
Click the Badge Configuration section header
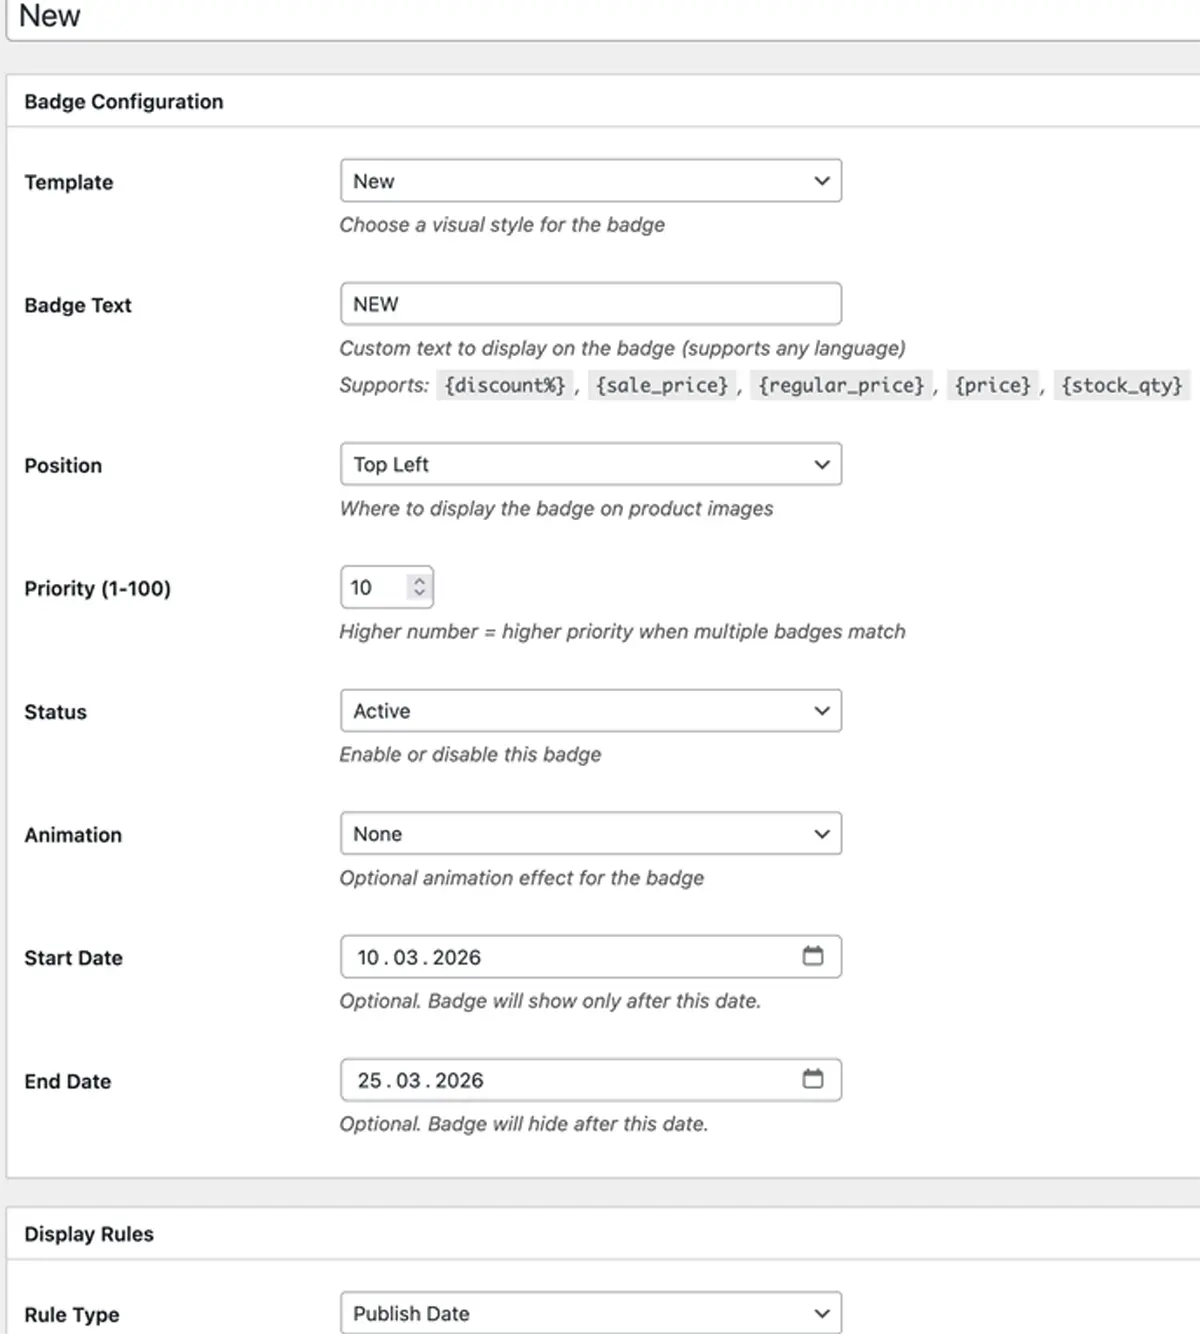(x=123, y=101)
